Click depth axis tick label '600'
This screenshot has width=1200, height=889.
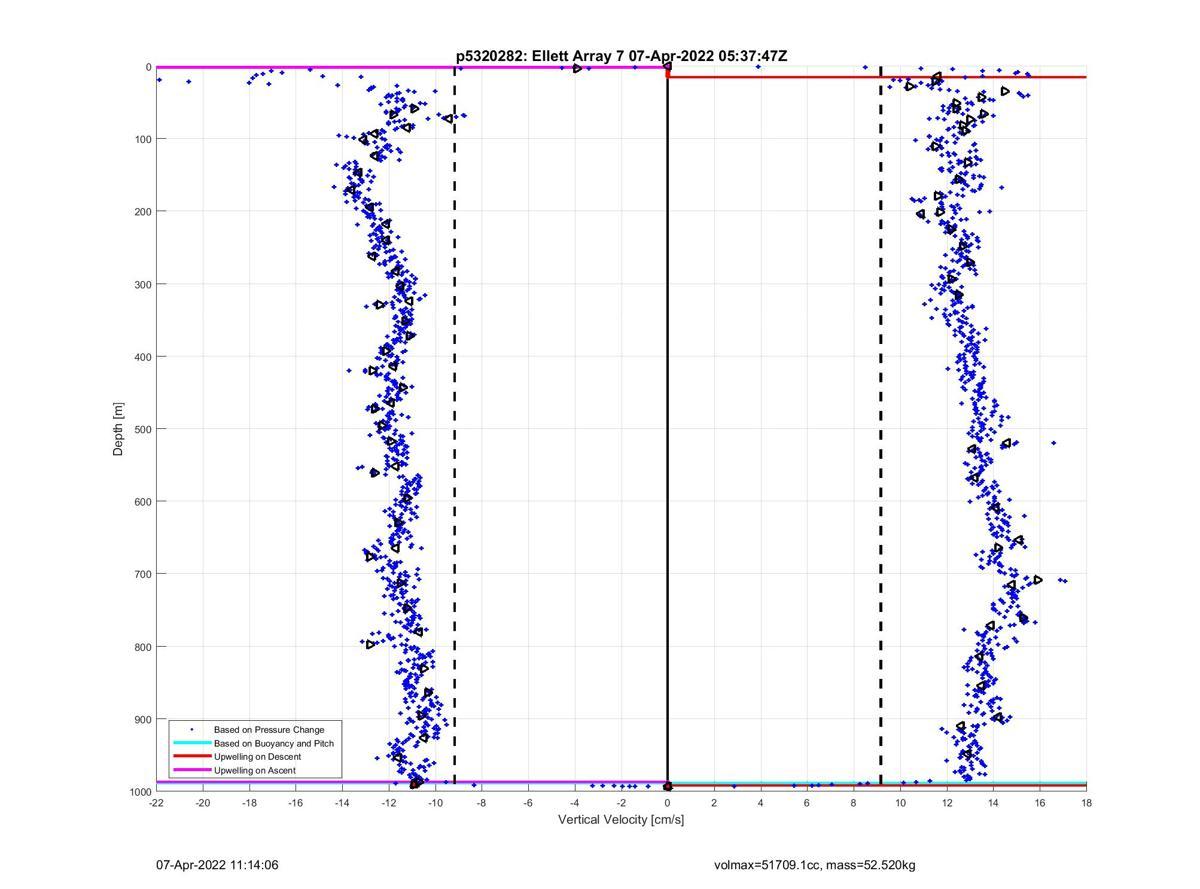143,501
